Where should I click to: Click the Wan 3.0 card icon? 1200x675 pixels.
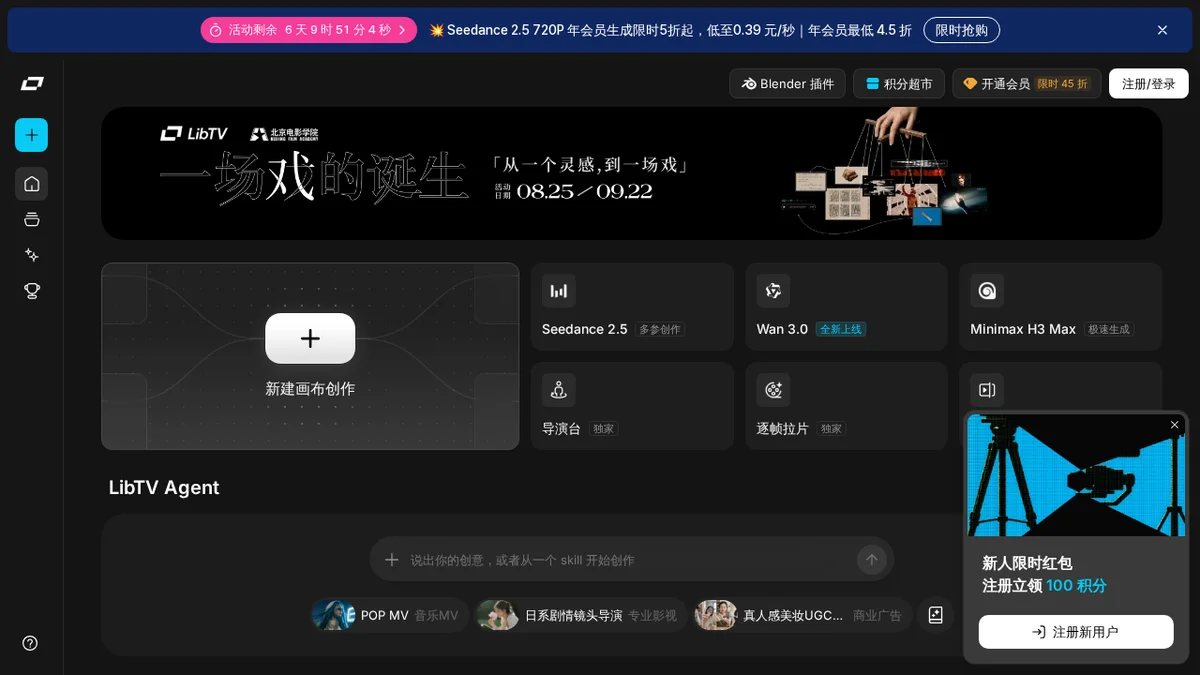(x=773, y=291)
